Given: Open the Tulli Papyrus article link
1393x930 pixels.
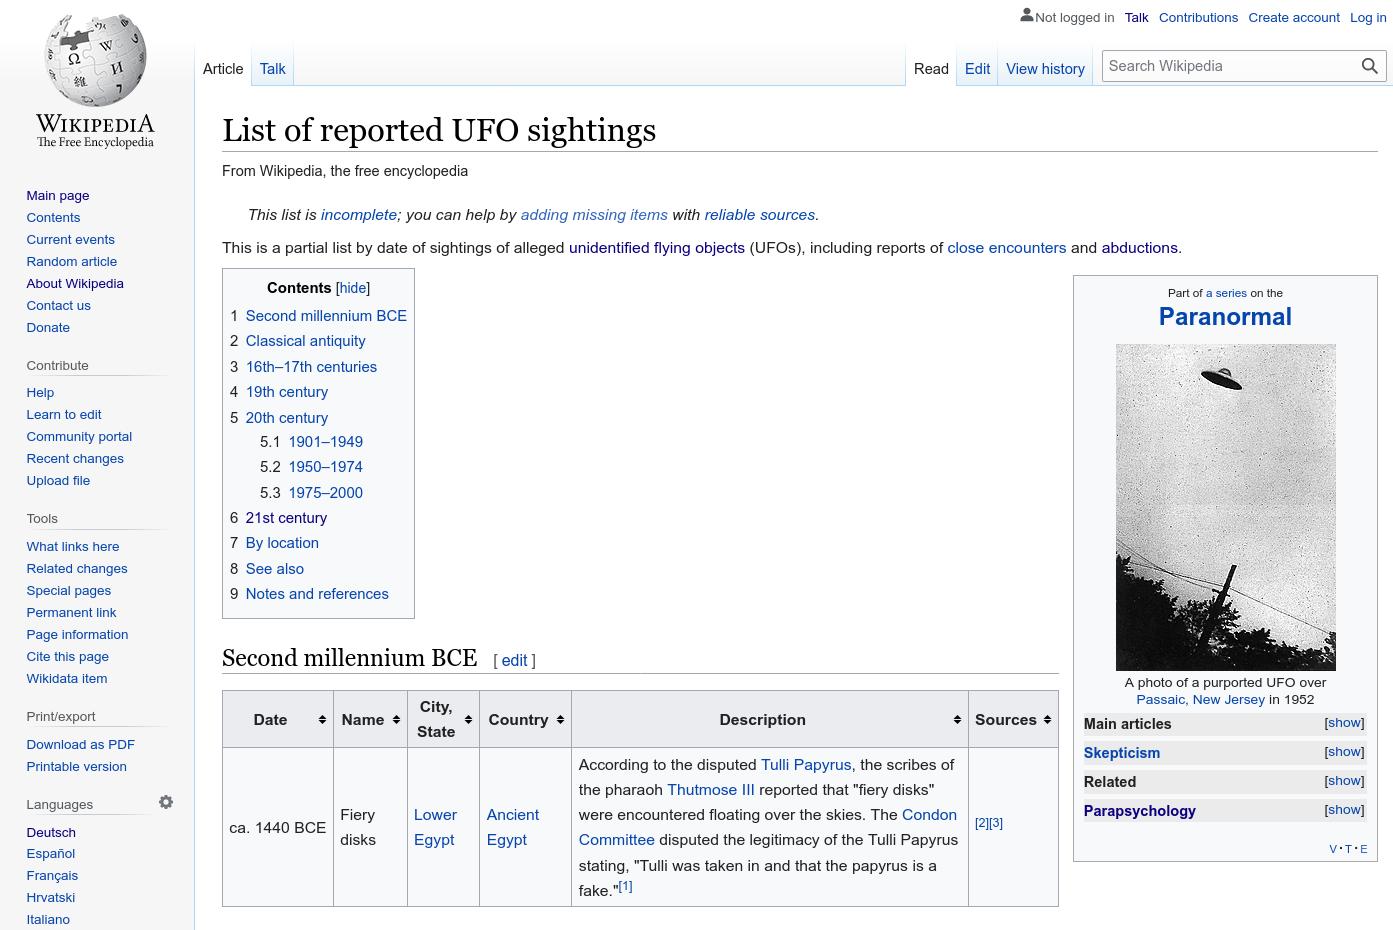Looking at the screenshot, I should 806,764.
